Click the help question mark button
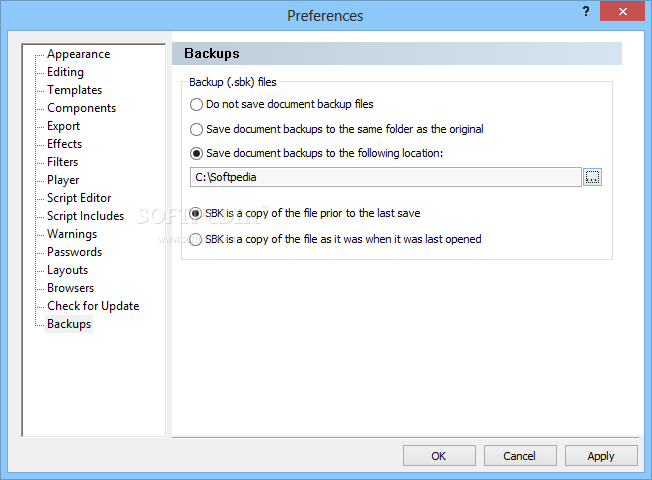 pos(583,12)
